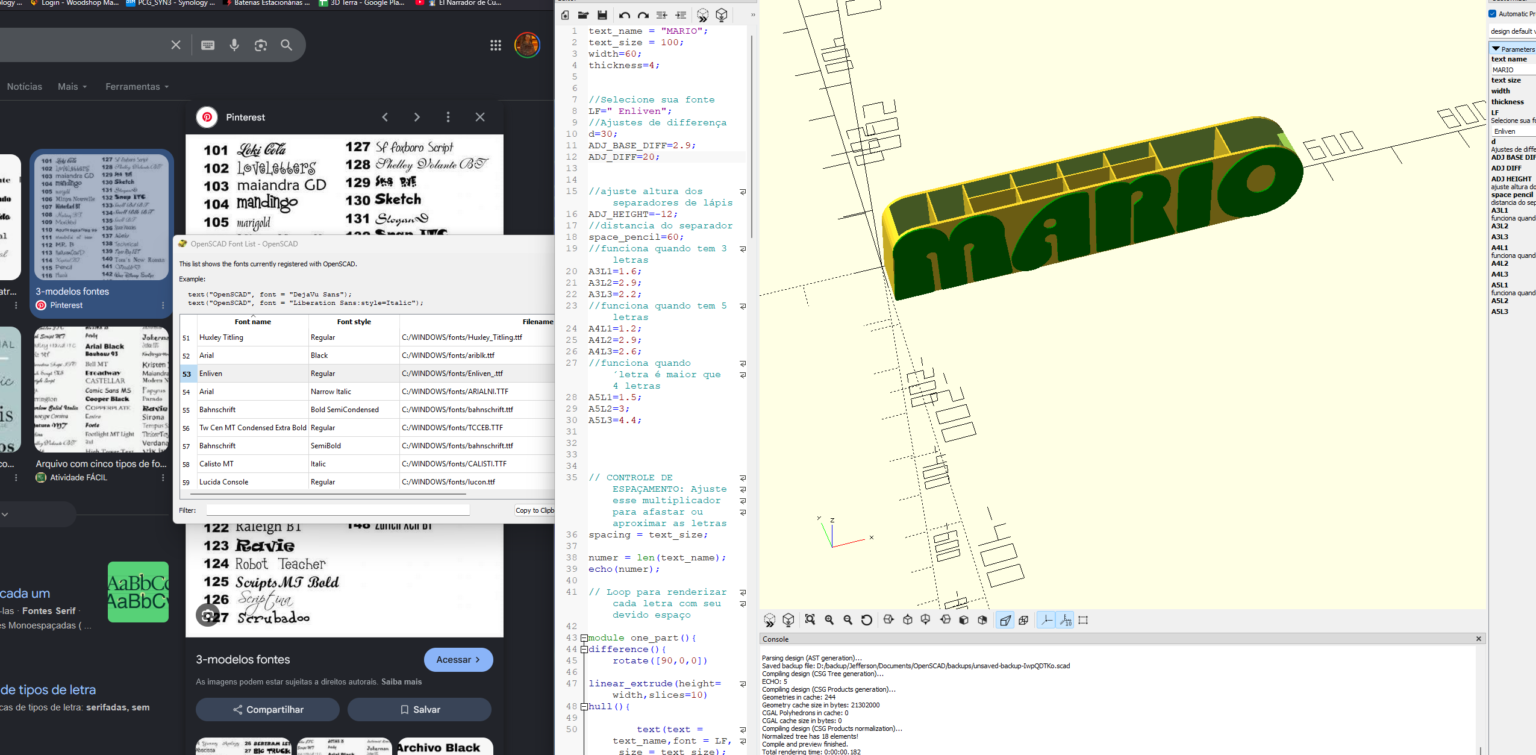Open the Notícias search tab
This screenshot has width=1536, height=755.
[x=25, y=87]
